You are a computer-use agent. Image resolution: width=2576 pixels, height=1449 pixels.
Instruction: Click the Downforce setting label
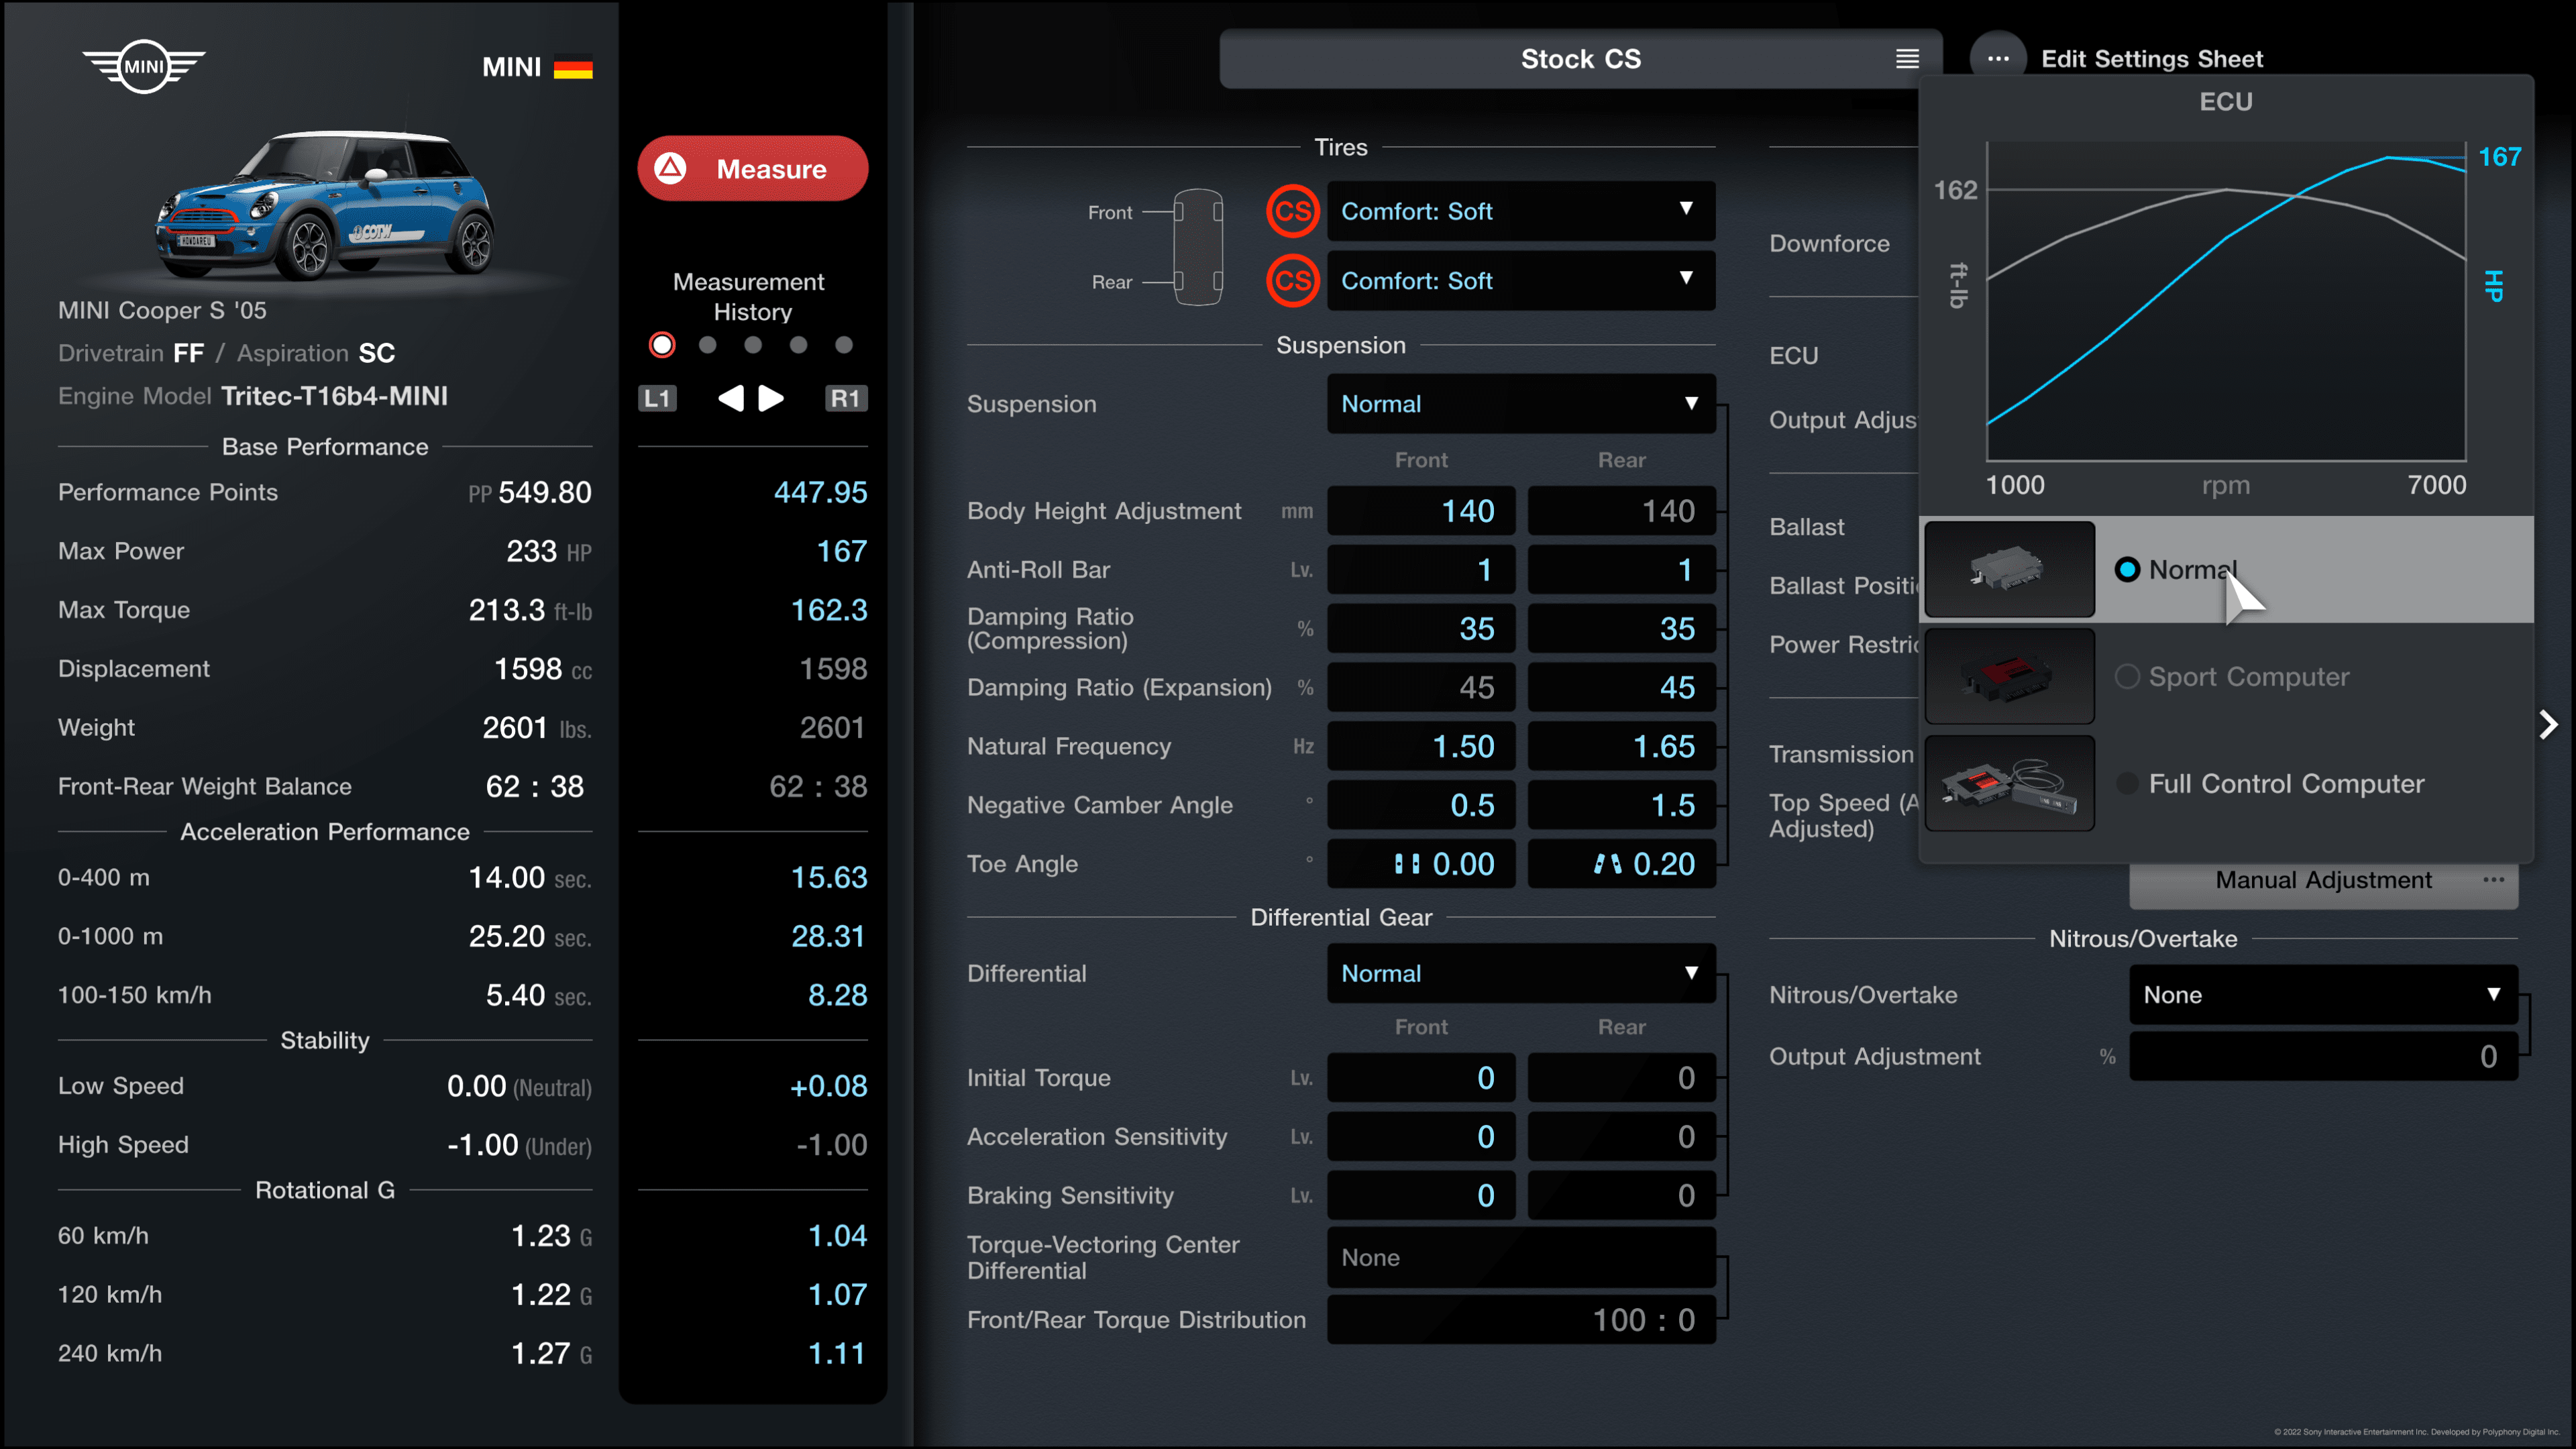pos(1829,244)
